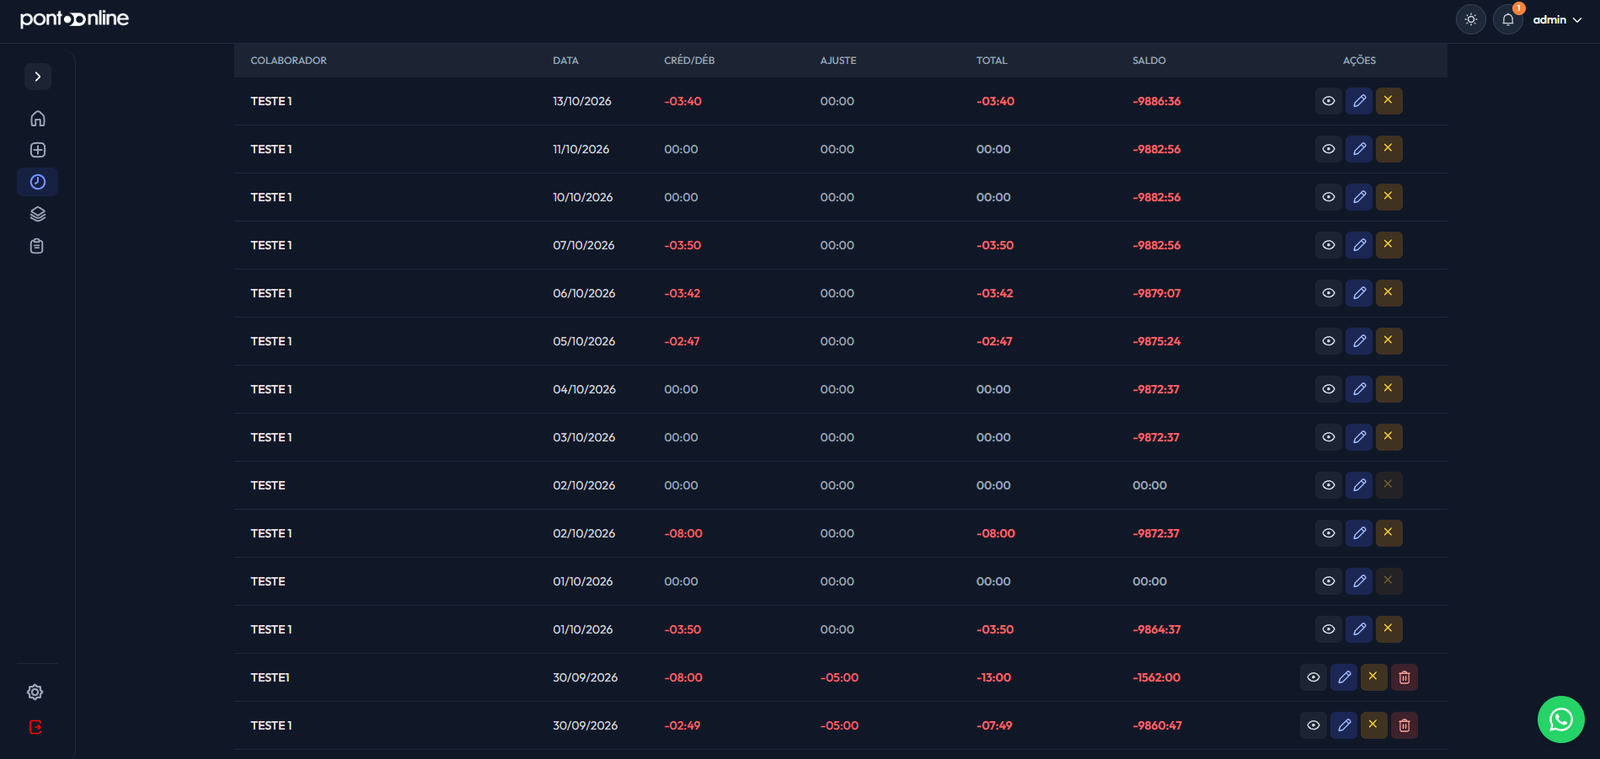The height and width of the screenshot is (759, 1600).
Task: Delete the TESTE1 30/09/2026 row with trash icon
Action: [1404, 677]
